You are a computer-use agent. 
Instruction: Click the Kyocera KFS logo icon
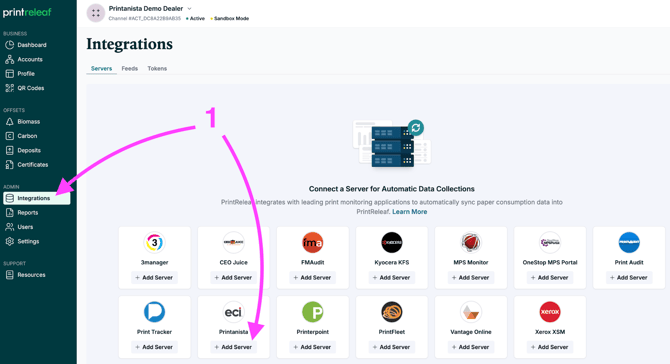[x=391, y=243]
